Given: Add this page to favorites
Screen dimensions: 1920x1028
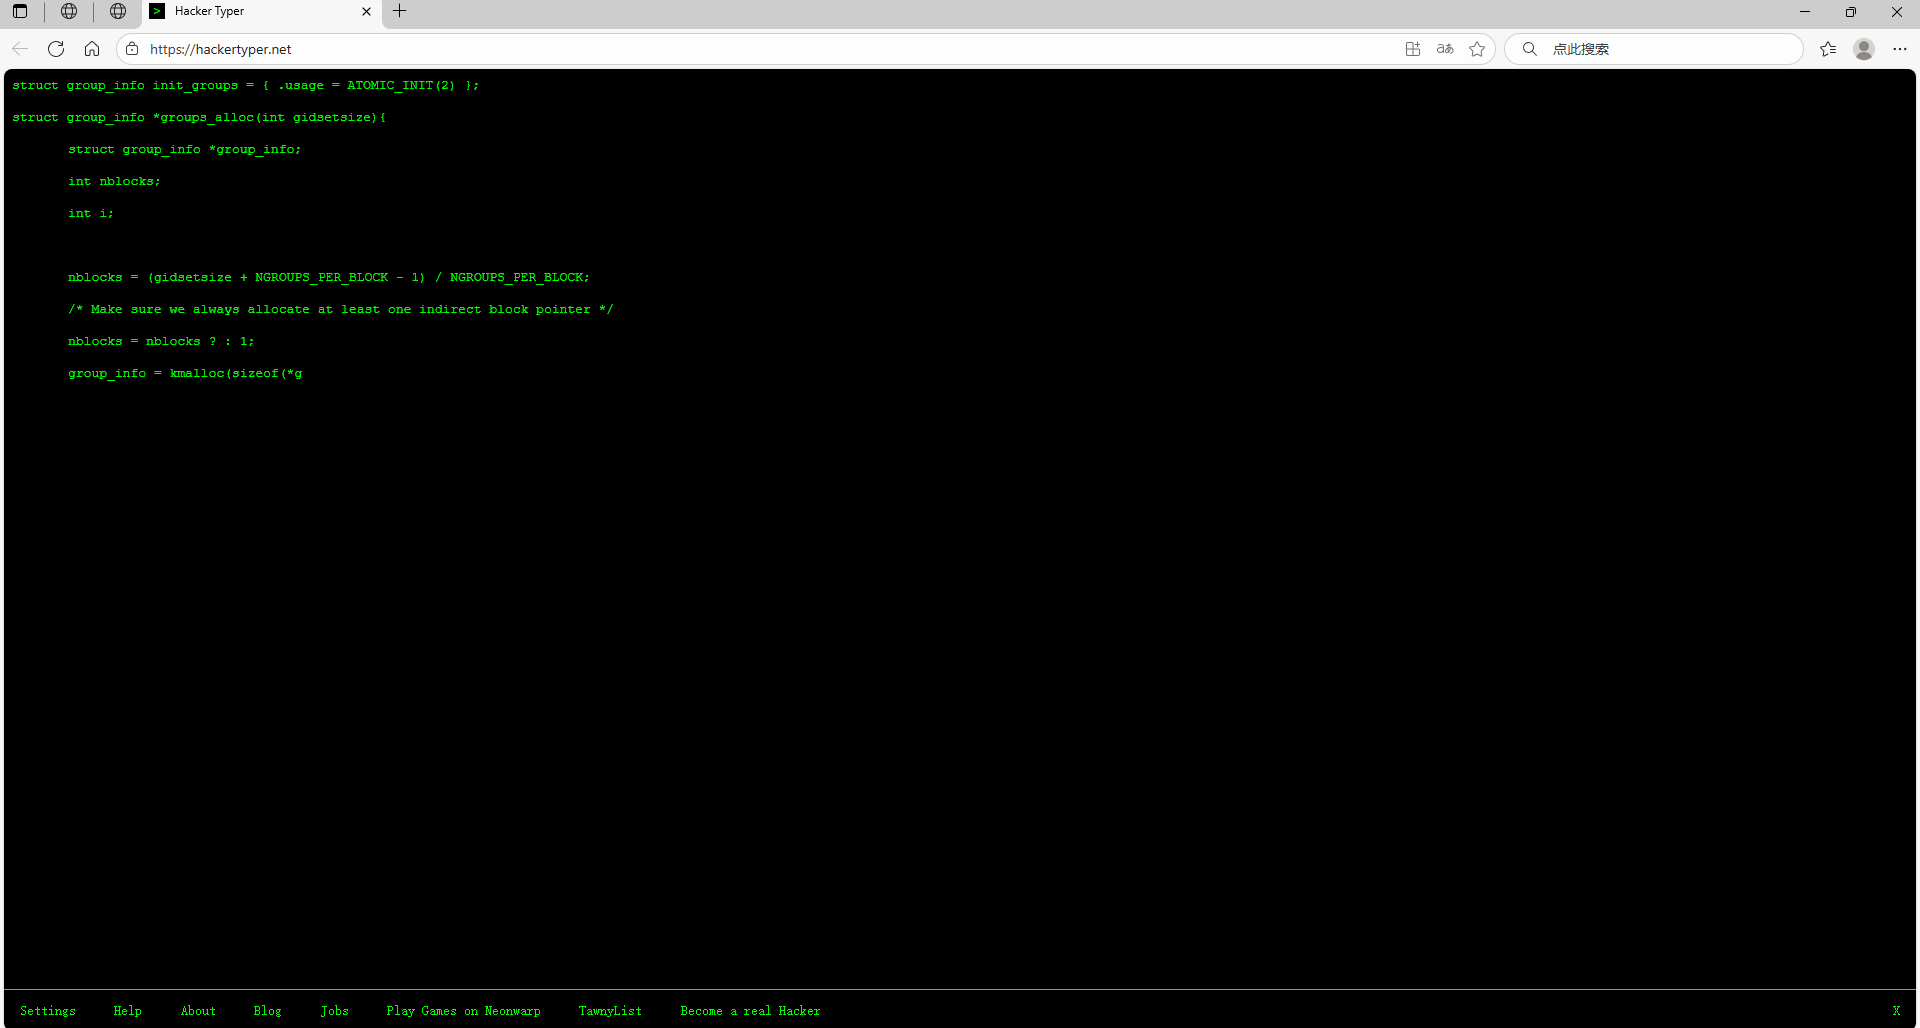Looking at the screenshot, I should point(1477,49).
